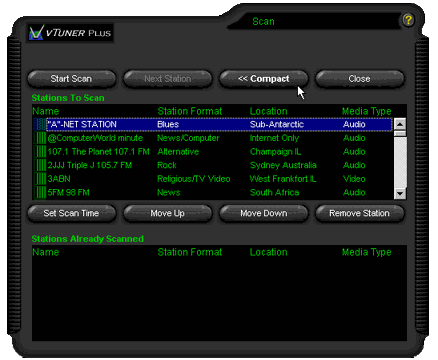
Task: Click the Rock format cell
Action: [x=167, y=165]
